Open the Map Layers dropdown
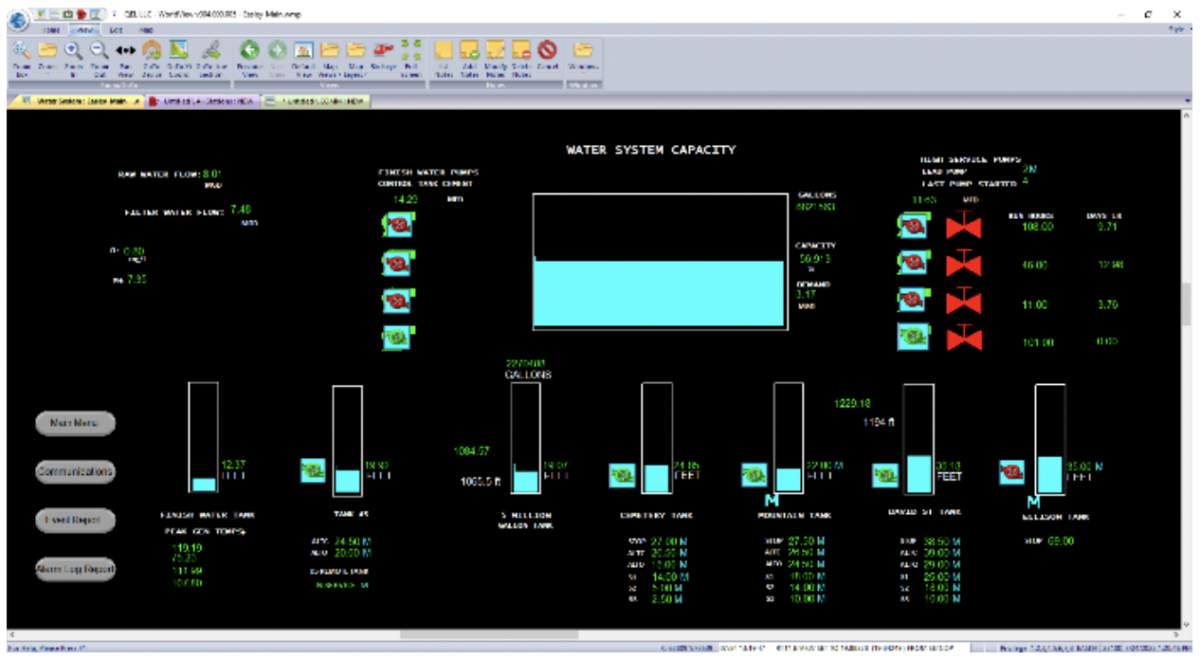 [x=356, y=55]
